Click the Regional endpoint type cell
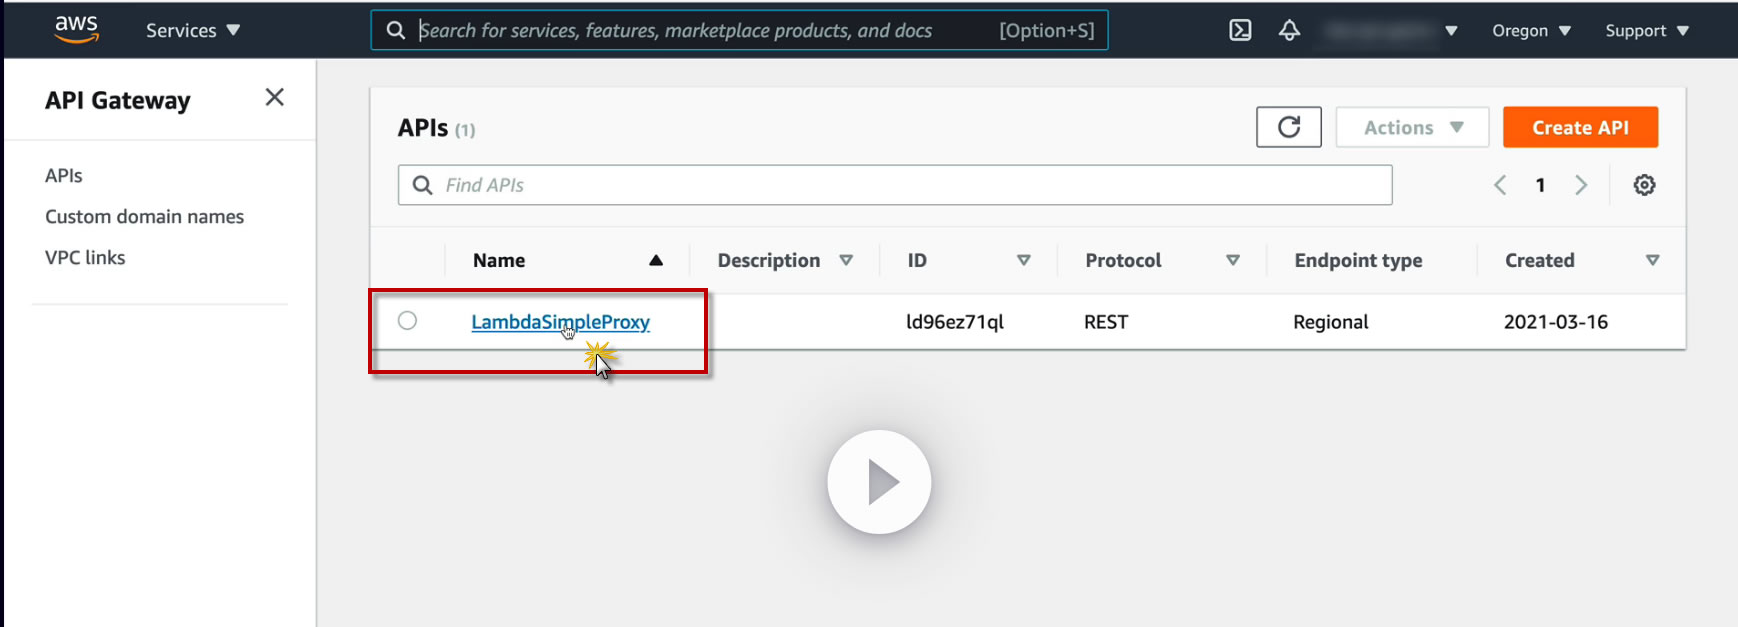 click(1330, 322)
